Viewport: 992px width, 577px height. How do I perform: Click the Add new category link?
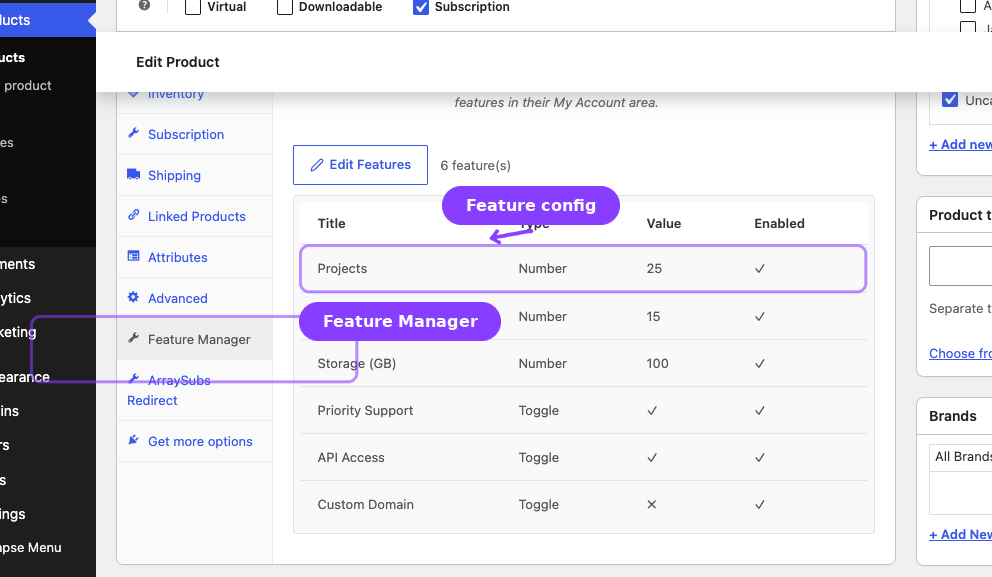point(960,145)
